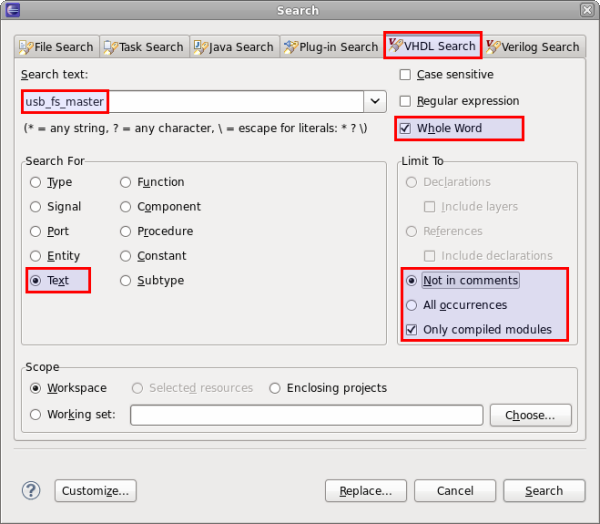Open the Java Search tab

pyautogui.click(x=234, y=47)
